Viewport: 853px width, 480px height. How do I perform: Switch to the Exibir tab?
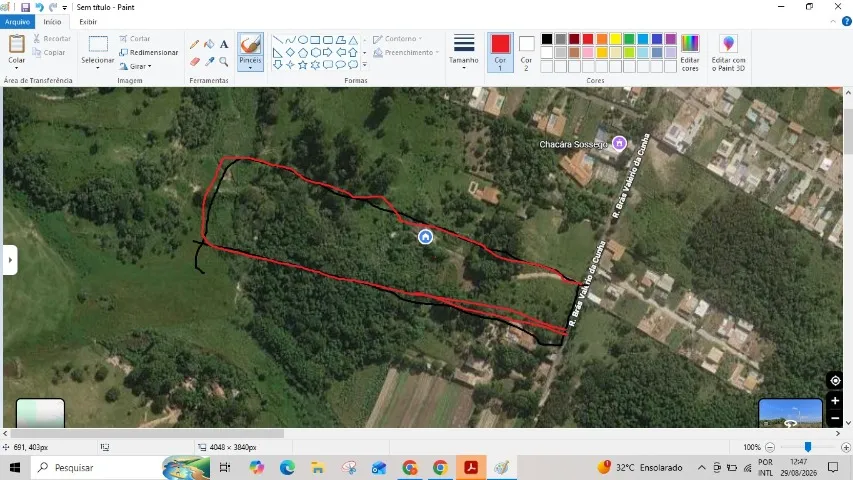[88, 22]
